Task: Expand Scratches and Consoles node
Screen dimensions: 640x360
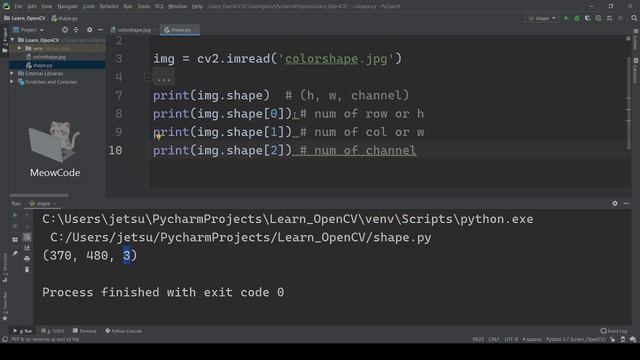Action: pyautogui.click(x=12, y=82)
